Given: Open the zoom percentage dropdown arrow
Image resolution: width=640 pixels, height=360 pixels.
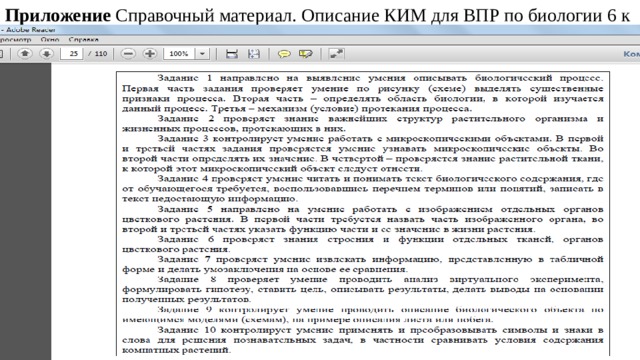Looking at the screenshot, I should [202, 53].
